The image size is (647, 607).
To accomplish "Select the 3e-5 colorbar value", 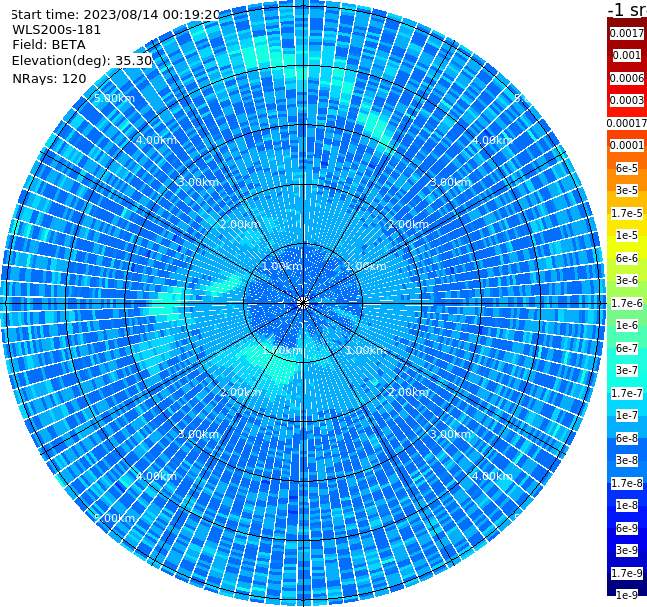I will pos(627,190).
